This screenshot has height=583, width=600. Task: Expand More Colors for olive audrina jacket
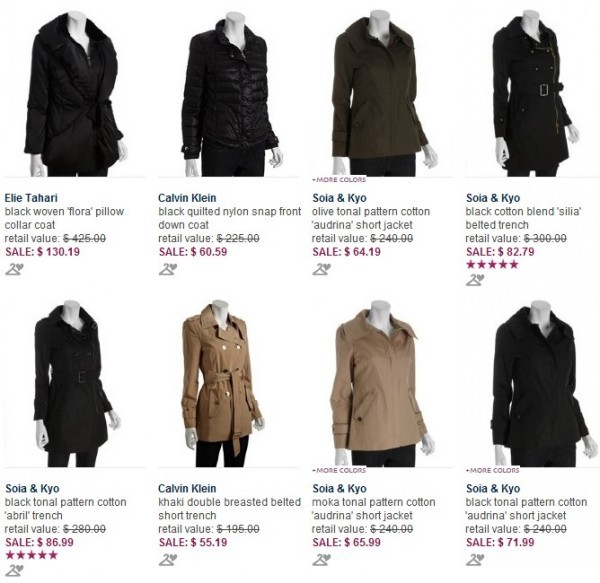point(339,179)
